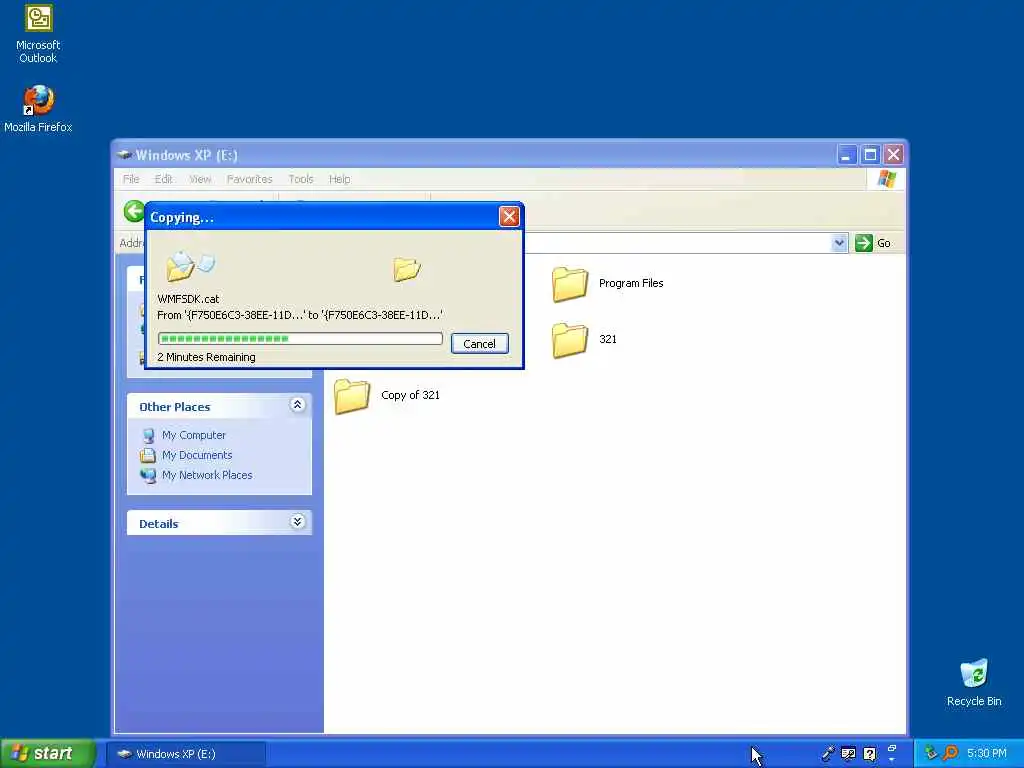Click the green Go arrow icon

tap(863, 243)
